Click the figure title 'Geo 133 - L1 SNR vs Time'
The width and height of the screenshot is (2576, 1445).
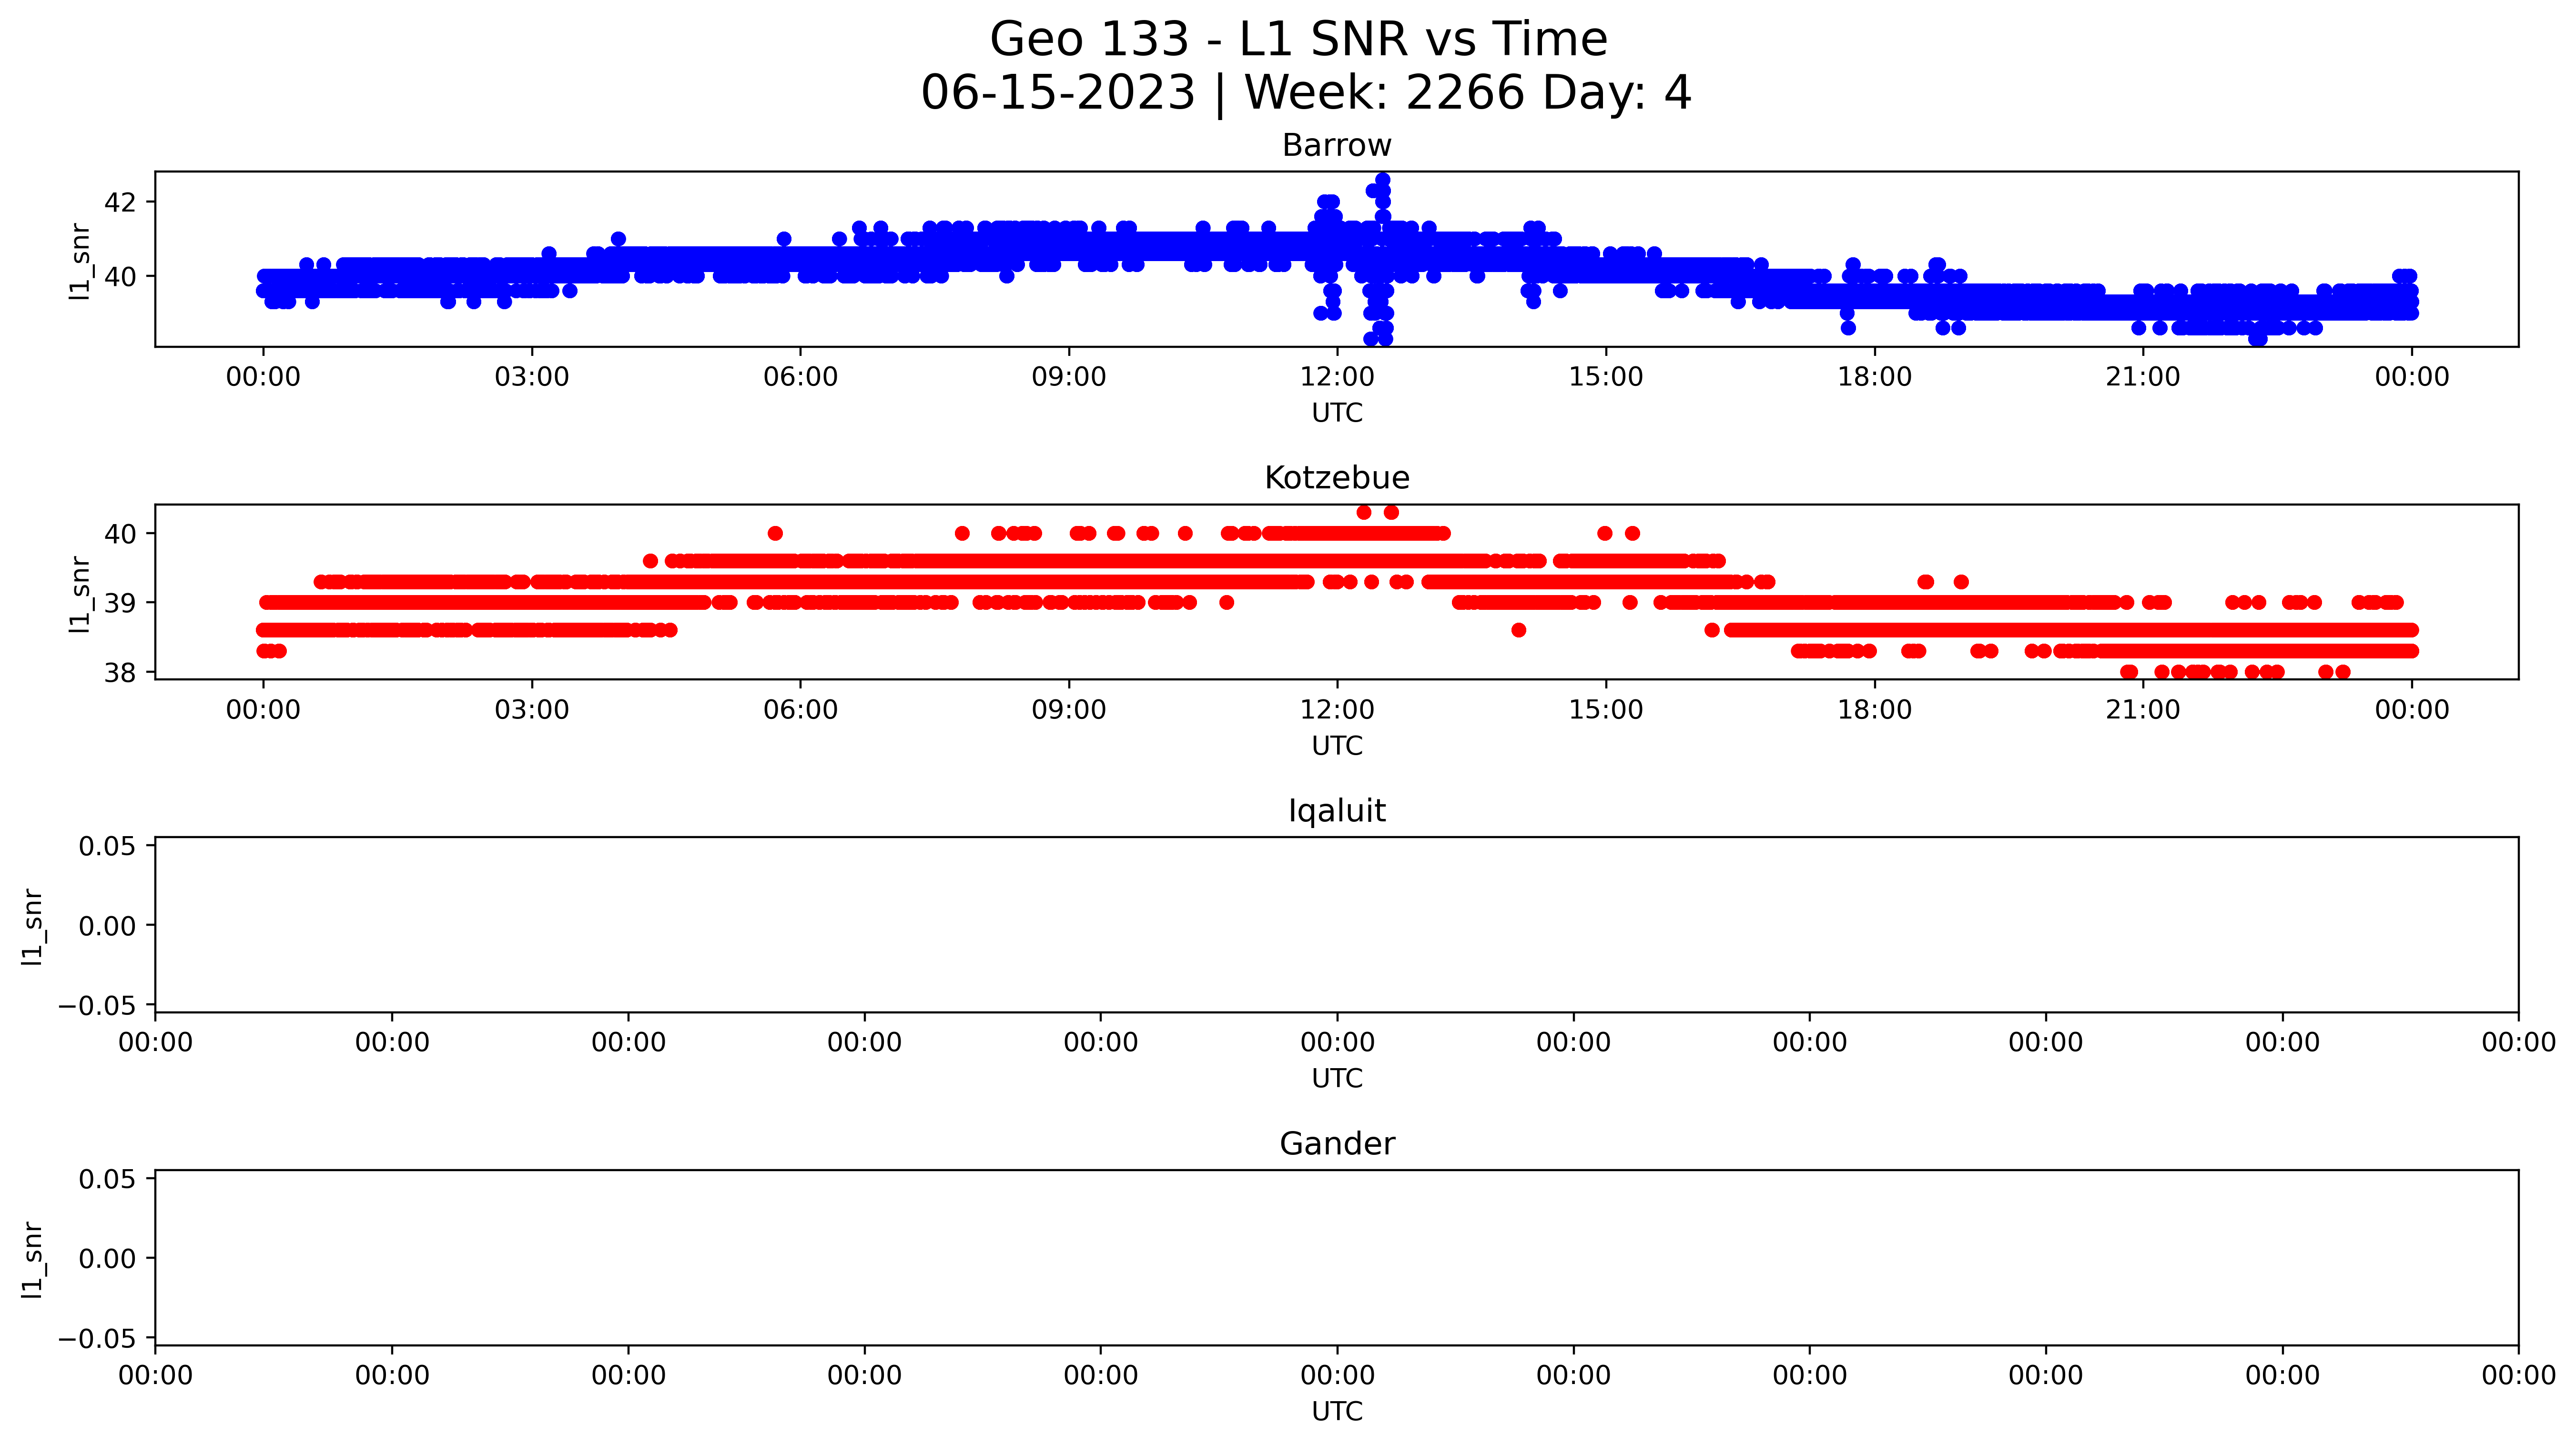tap(1298, 40)
